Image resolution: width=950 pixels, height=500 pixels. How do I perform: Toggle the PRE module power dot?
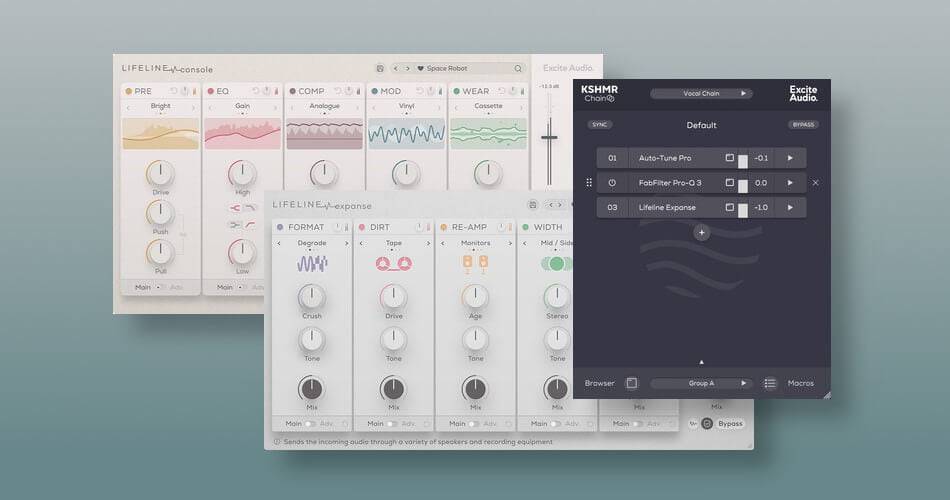(x=128, y=91)
